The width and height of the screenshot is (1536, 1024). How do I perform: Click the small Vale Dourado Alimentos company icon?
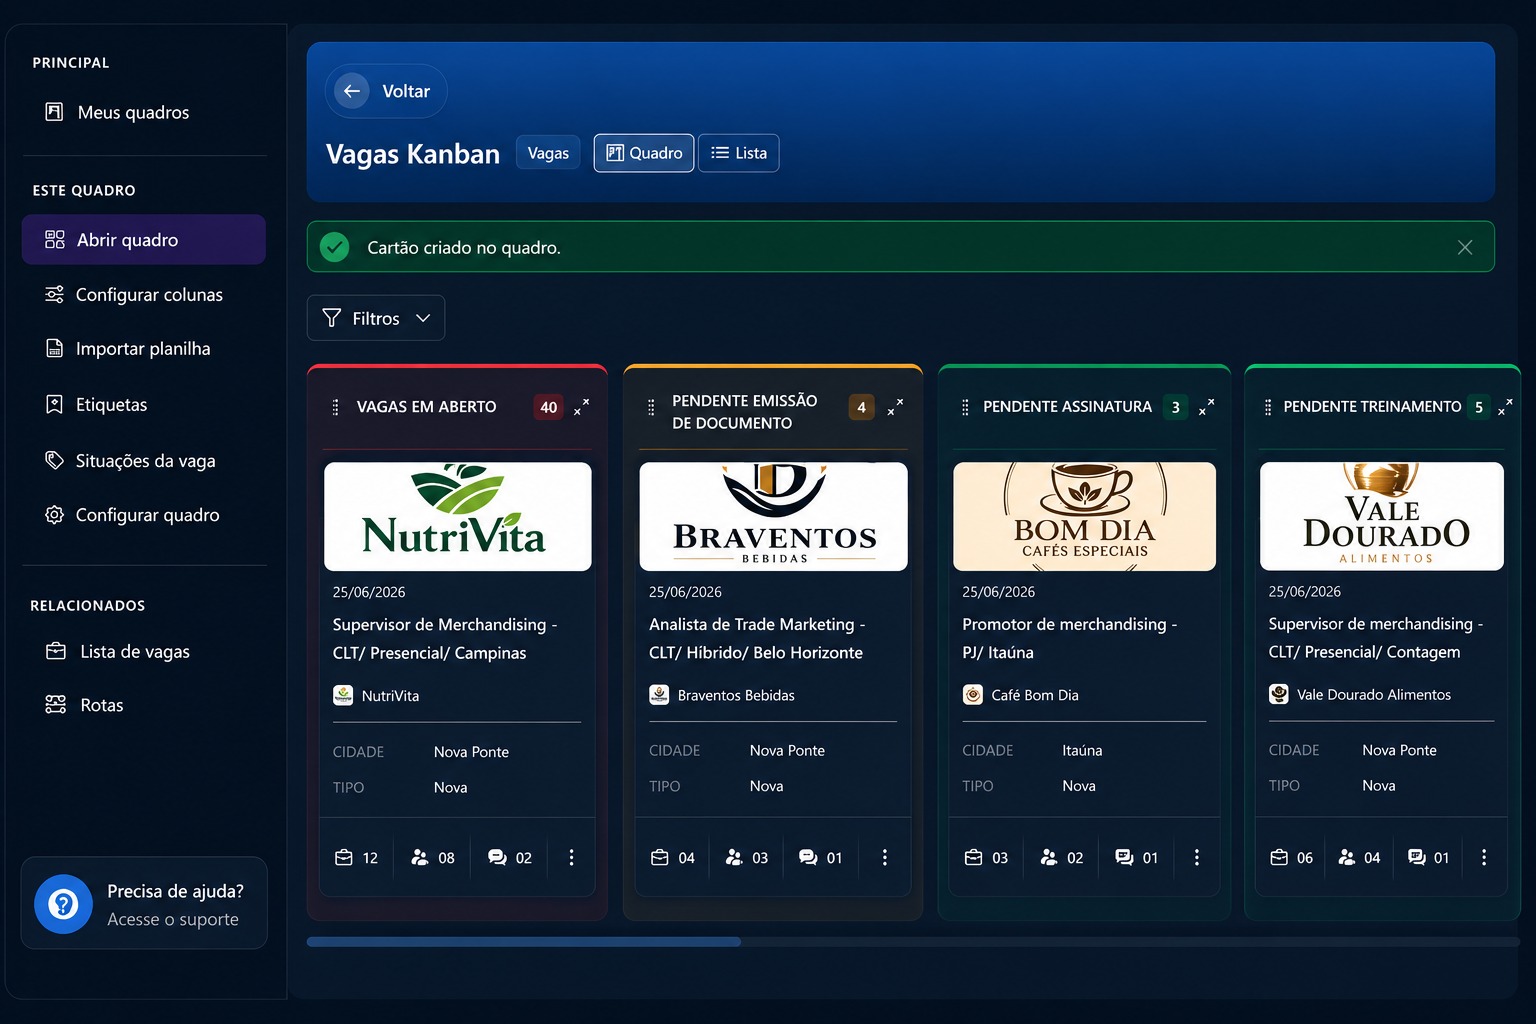pyautogui.click(x=1279, y=694)
